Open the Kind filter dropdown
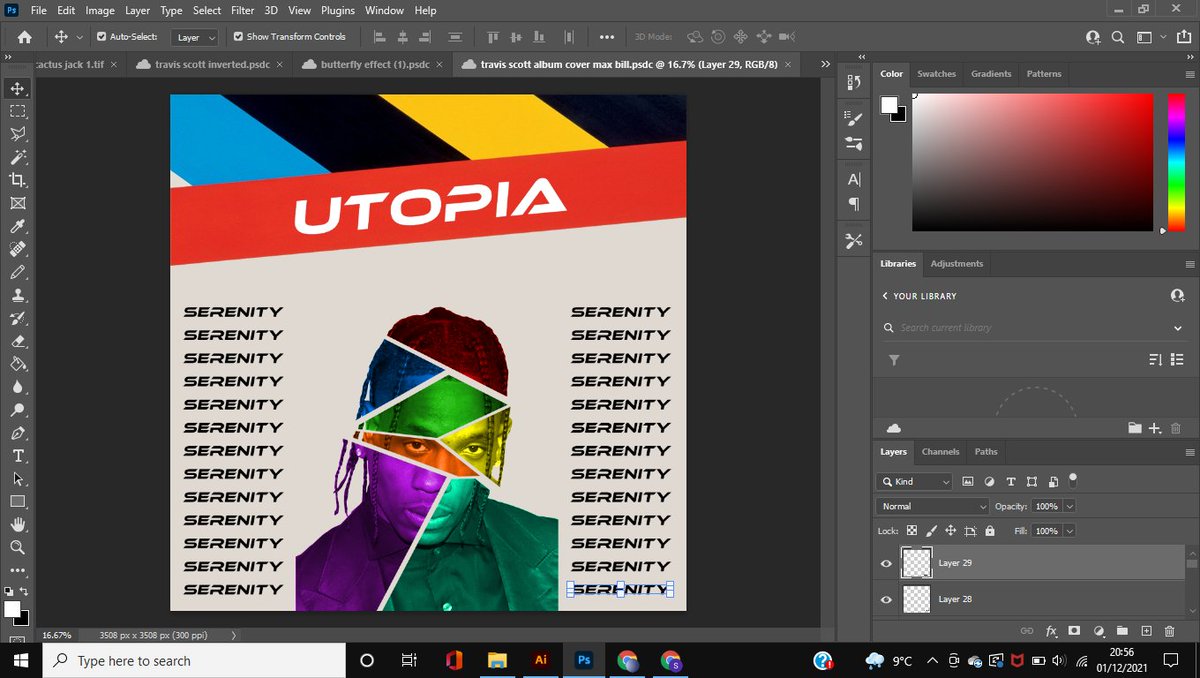The width and height of the screenshot is (1200, 678). pos(915,481)
